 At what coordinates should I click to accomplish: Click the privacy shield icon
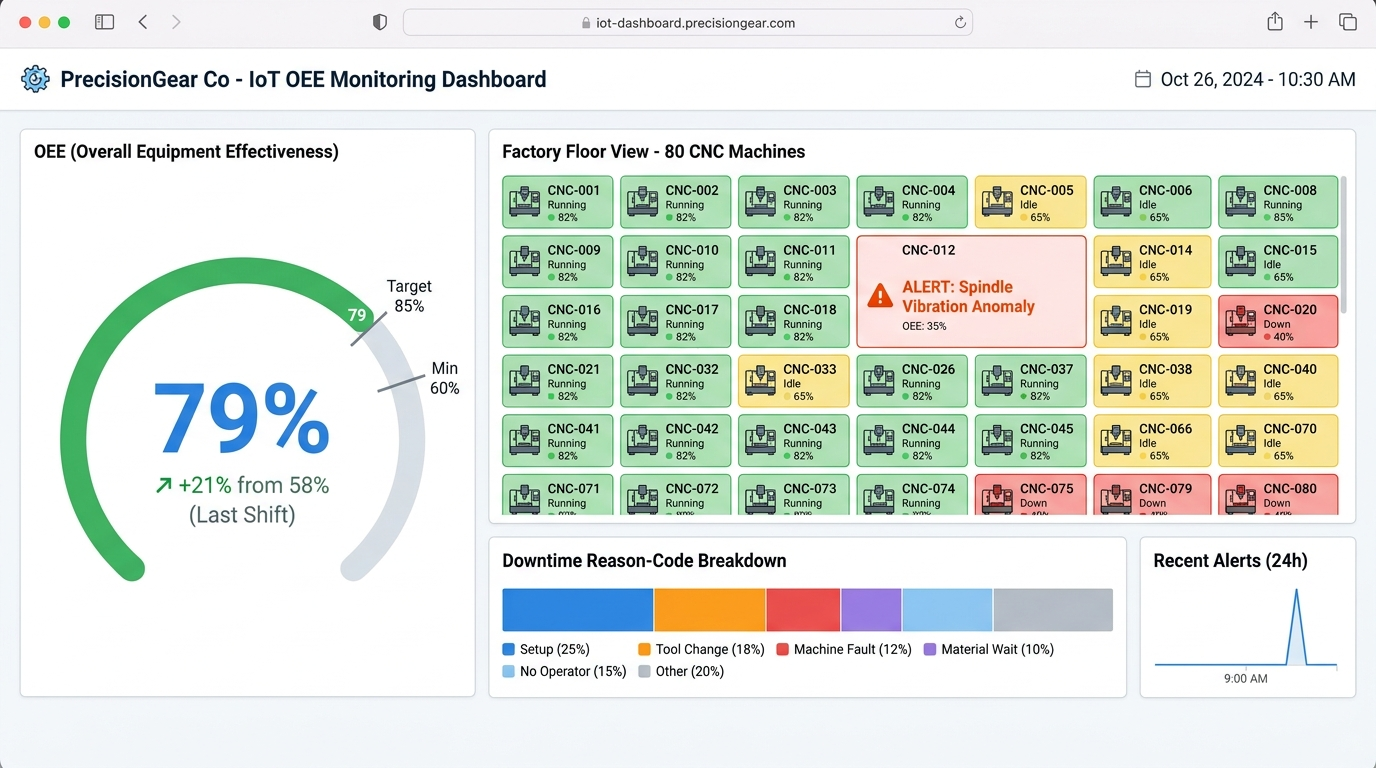(380, 22)
